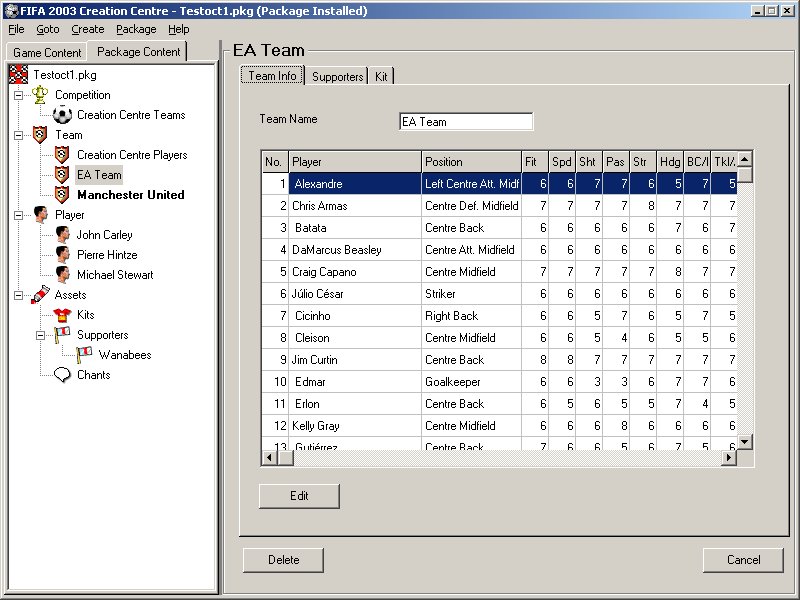
Task: Click the Team shield icon
Action: click(40, 135)
